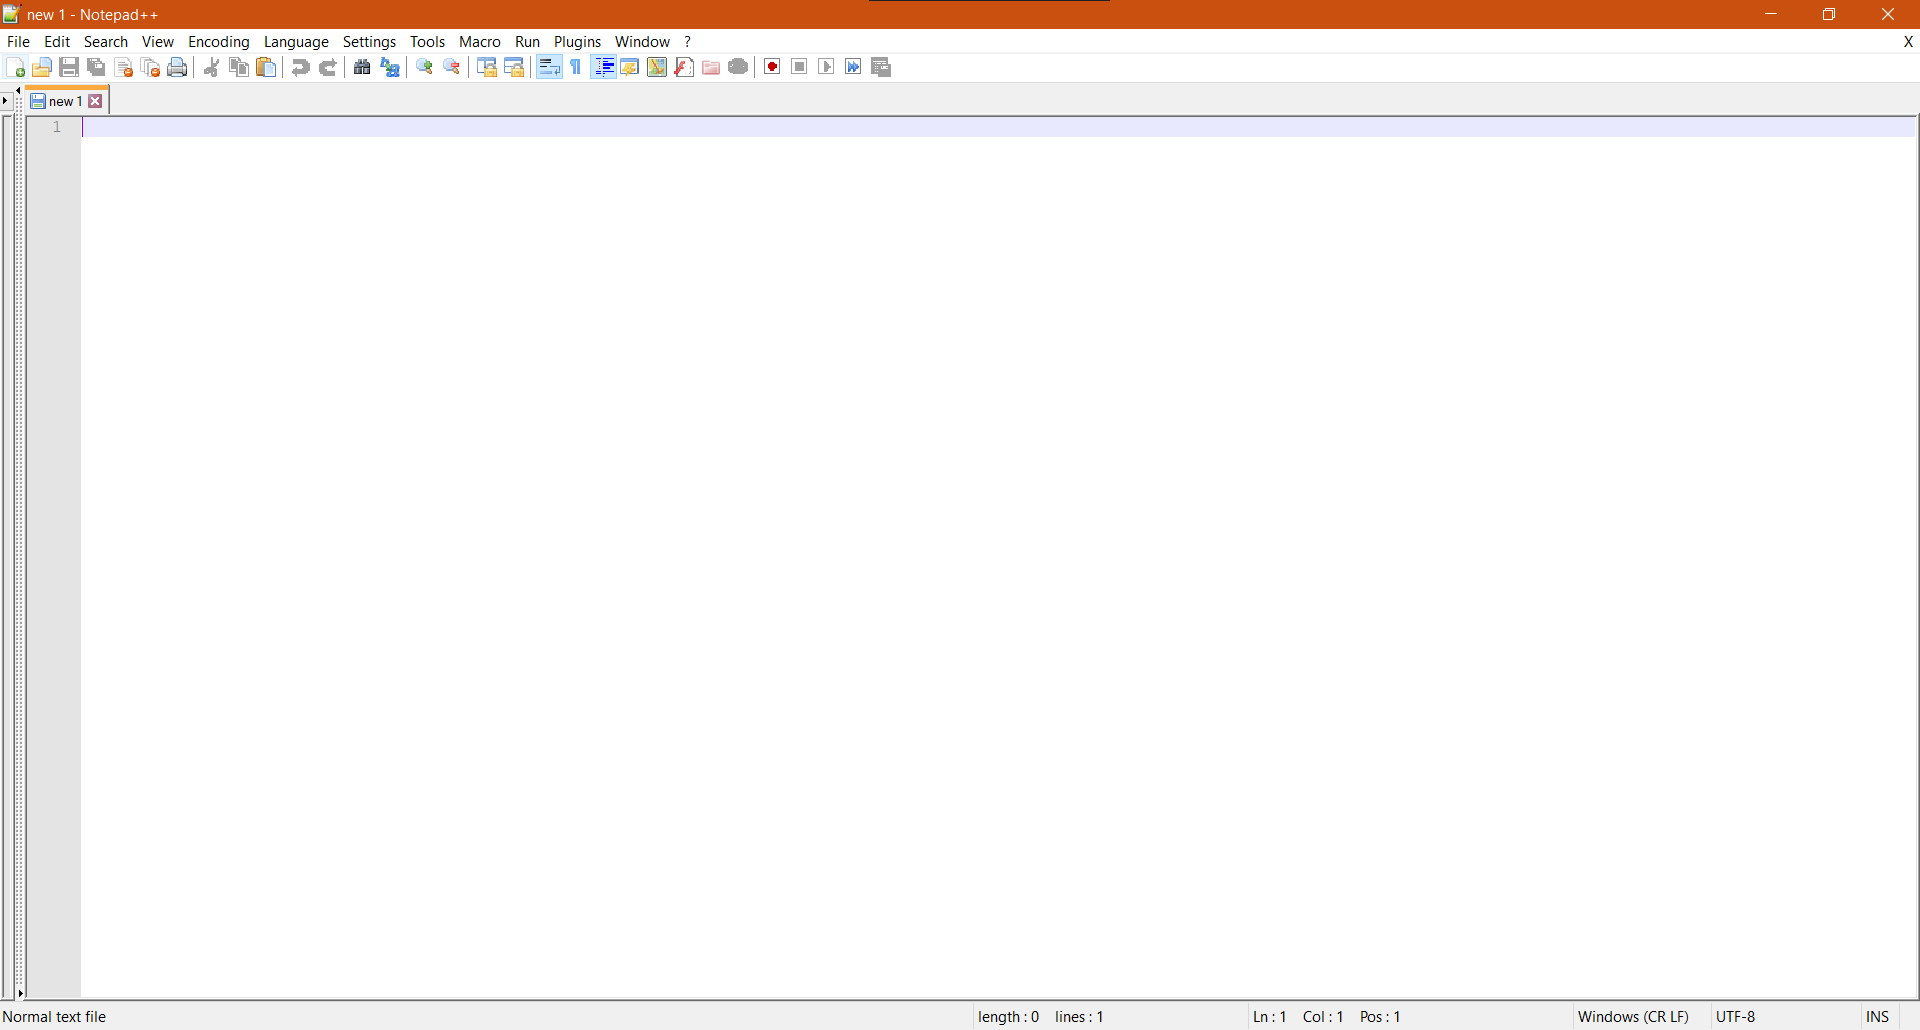Click the Zoom Out magnifier icon
This screenshot has height=1030, width=1920.
point(452,67)
